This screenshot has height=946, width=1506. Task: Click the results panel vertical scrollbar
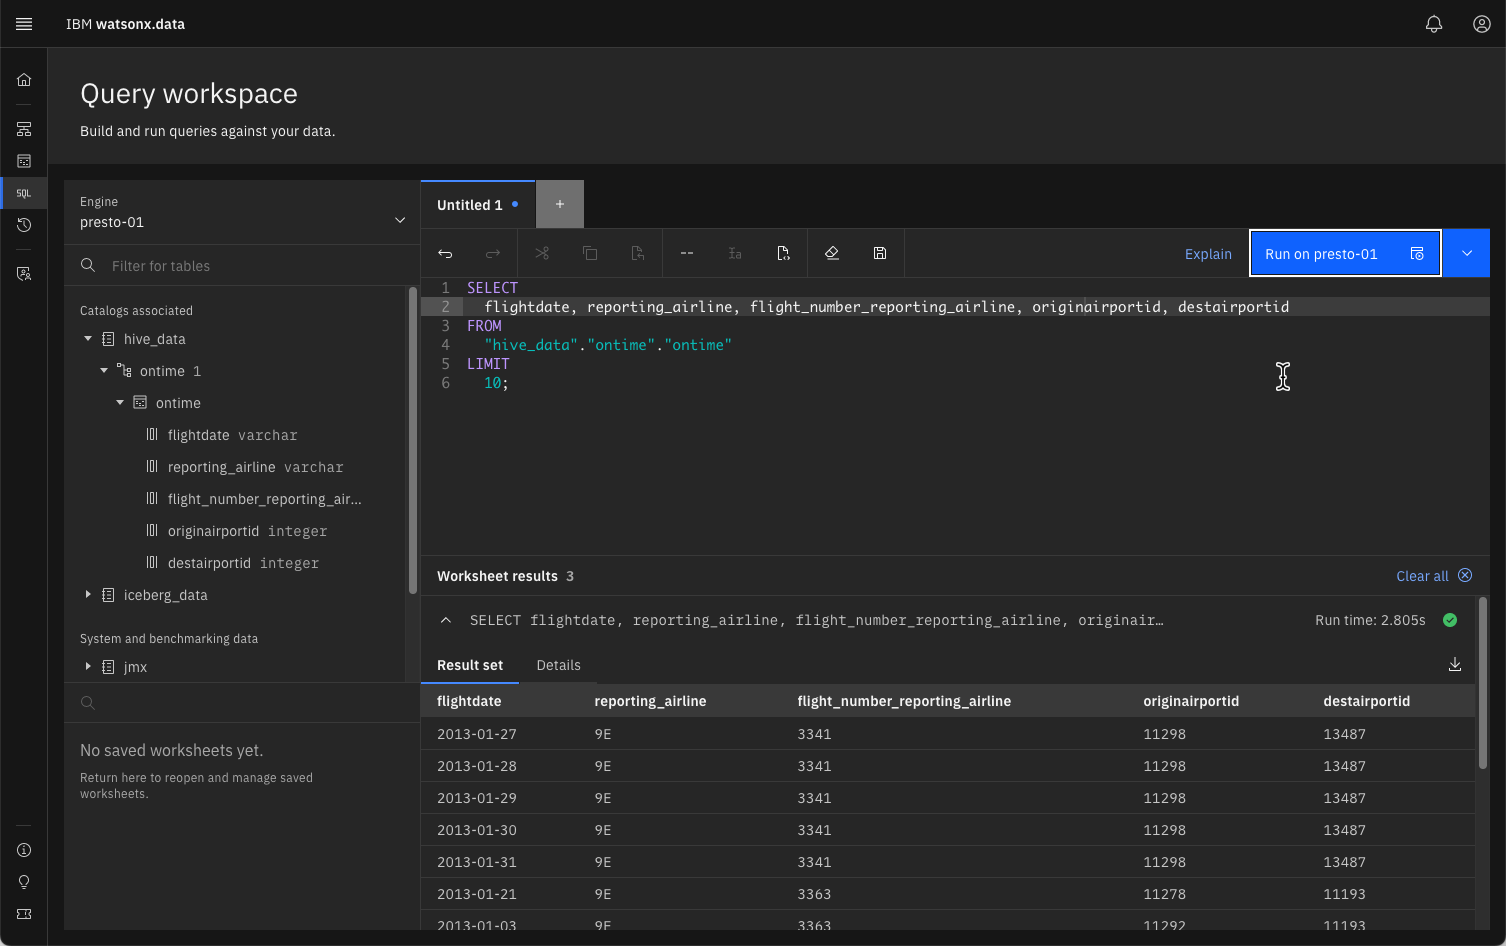1483,684
